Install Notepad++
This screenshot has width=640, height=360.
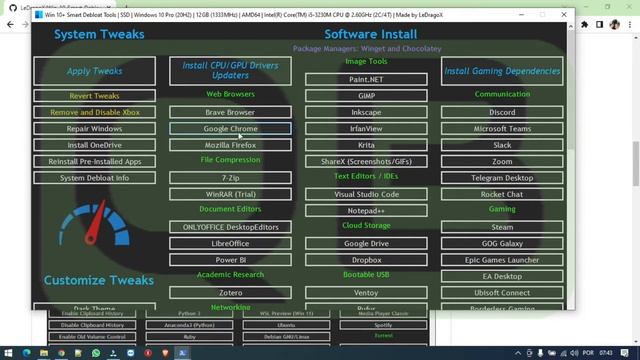click(x=366, y=211)
